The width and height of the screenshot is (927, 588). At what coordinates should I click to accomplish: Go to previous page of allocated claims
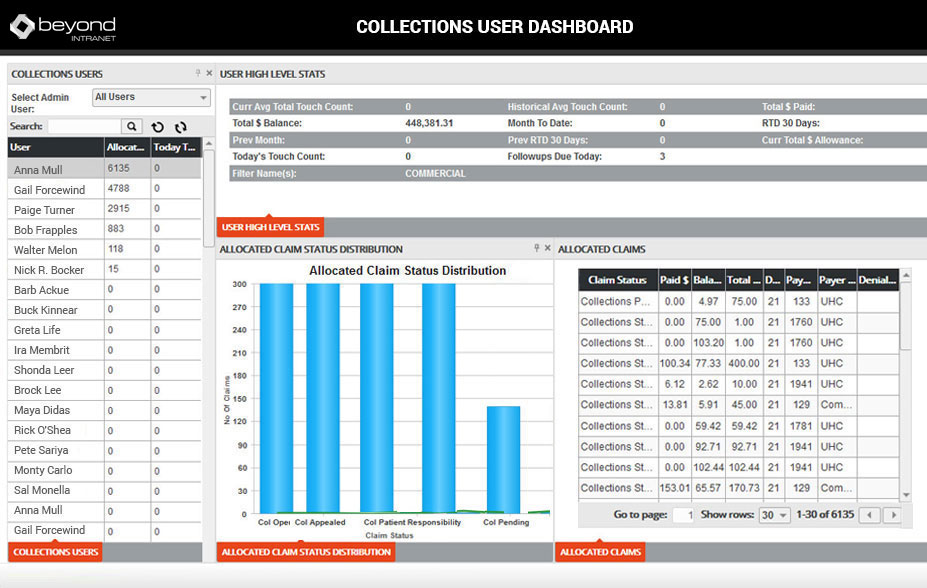869,515
